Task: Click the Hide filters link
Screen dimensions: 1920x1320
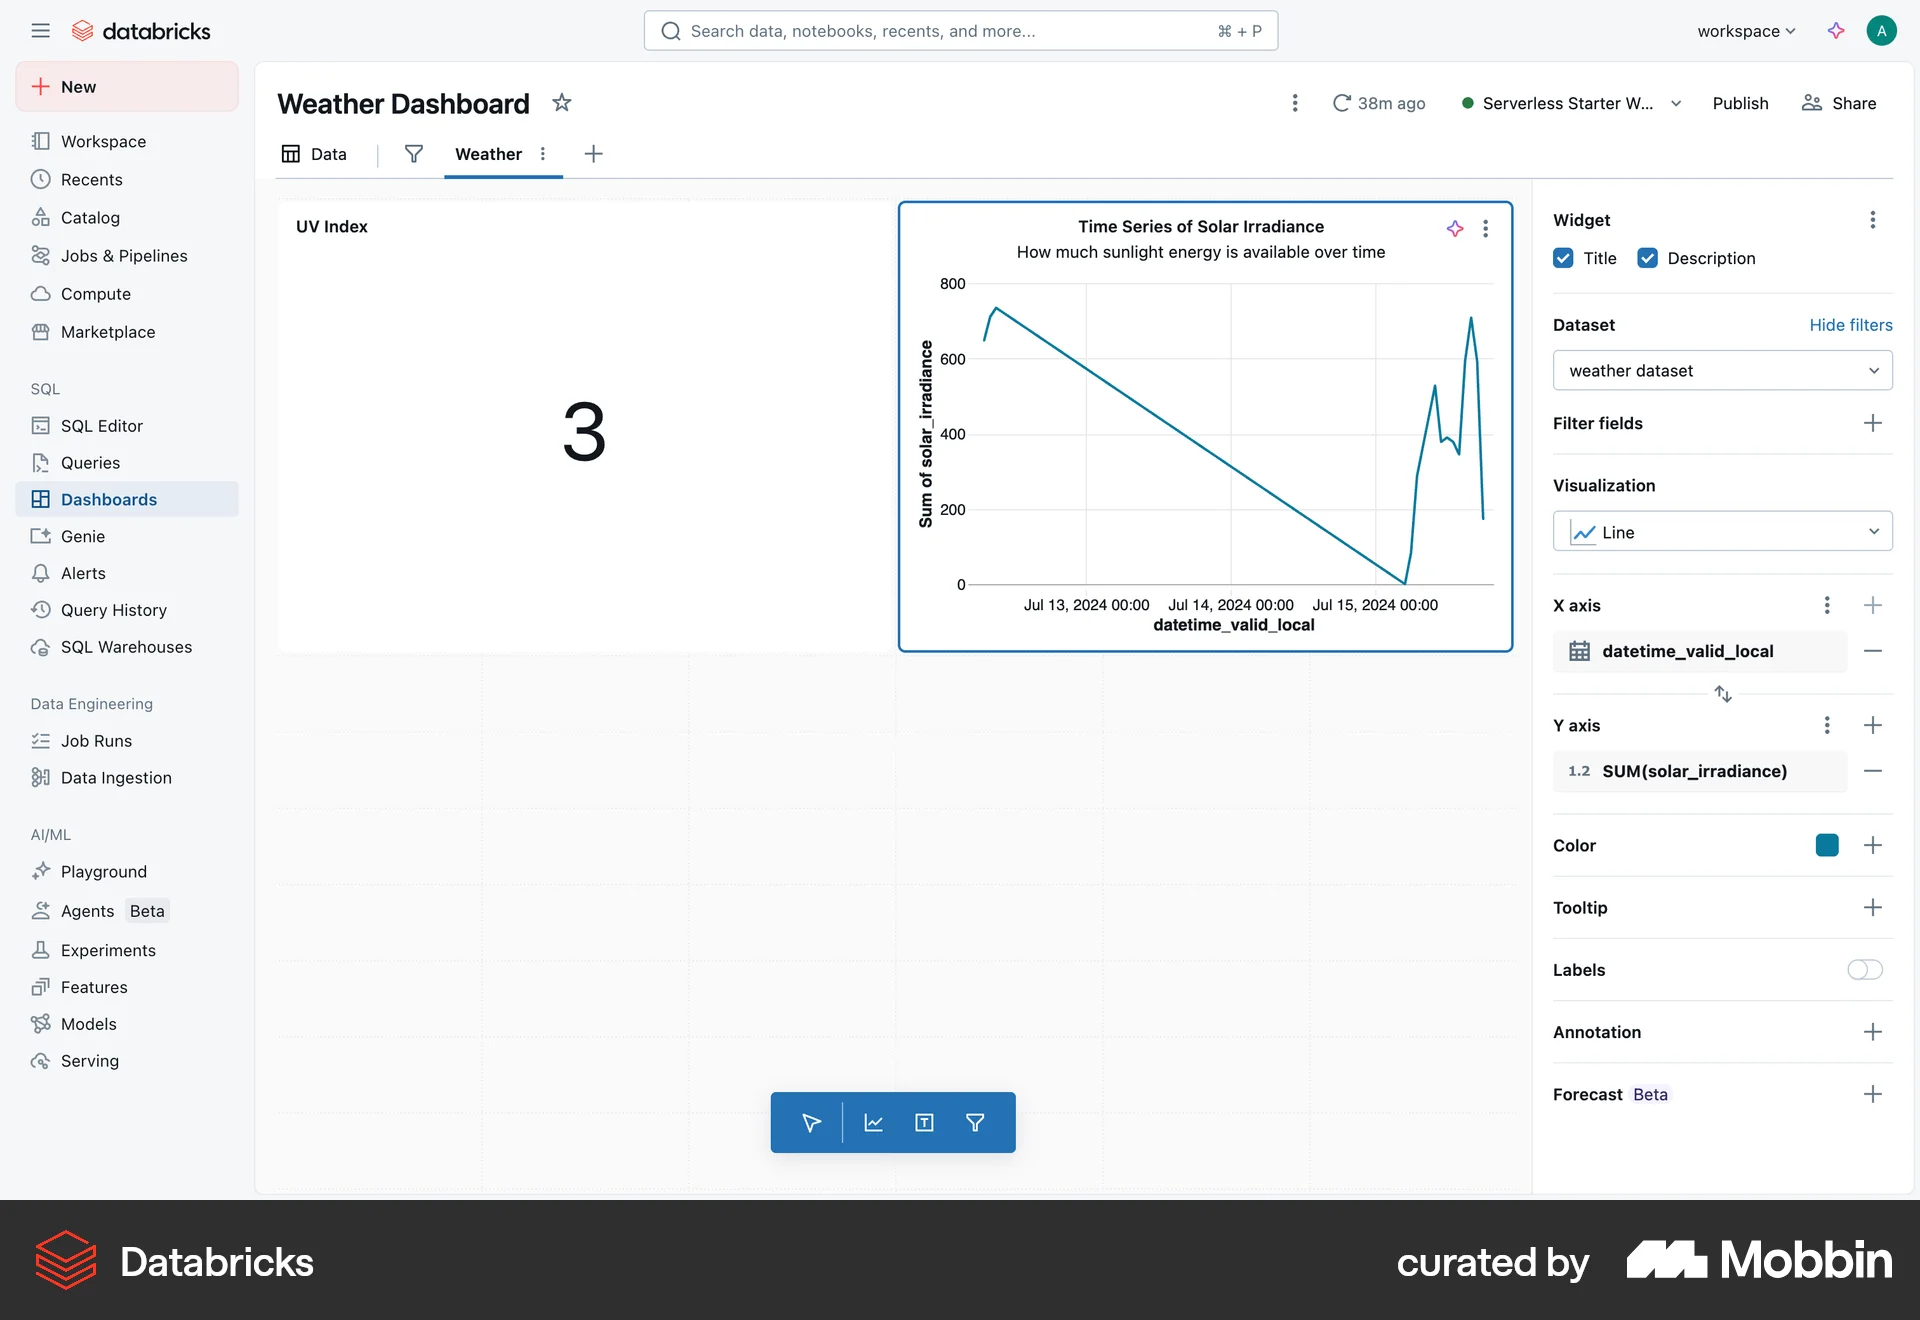Action: tap(1851, 324)
